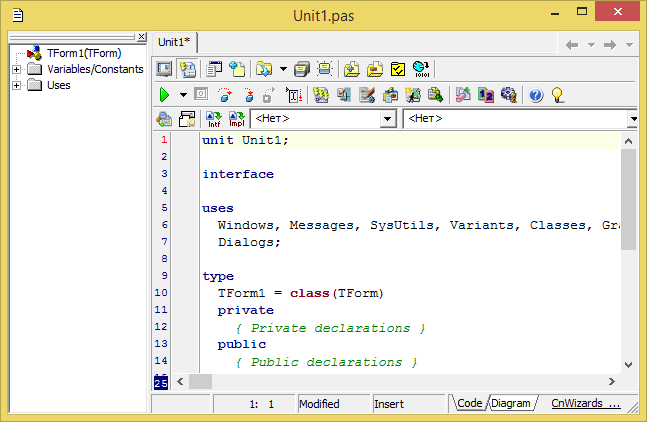The height and width of the screenshot is (422, 647).
Task: Jump to Intf section icon
Action: (x=213, y=119)
